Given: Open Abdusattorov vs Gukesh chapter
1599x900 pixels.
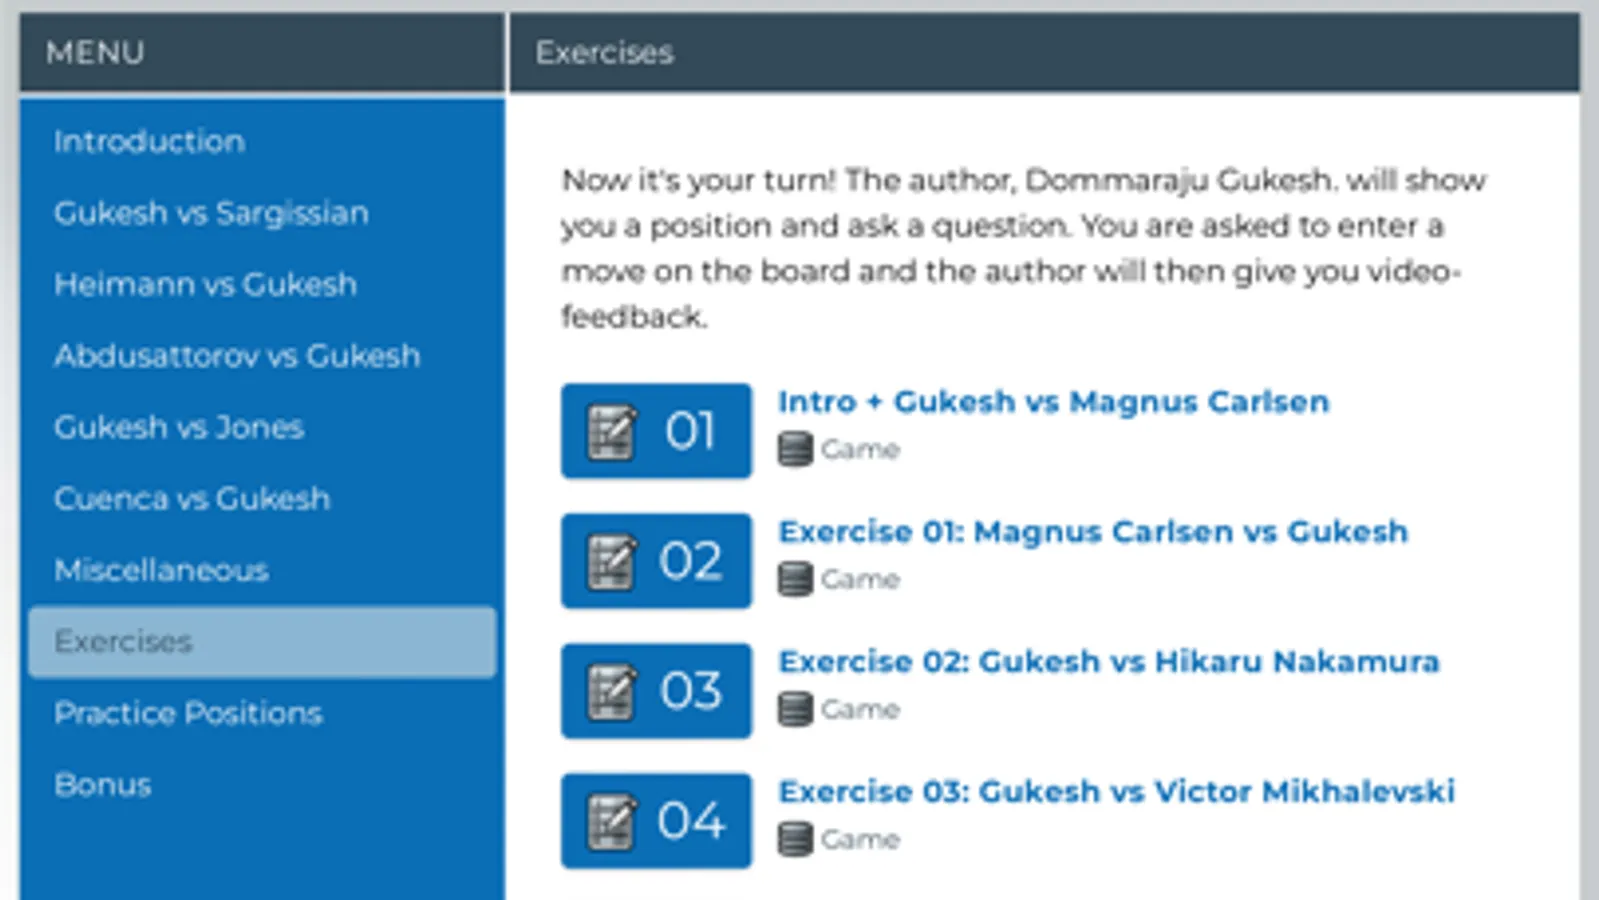Looking at the screenshot, I should (237, 356).
